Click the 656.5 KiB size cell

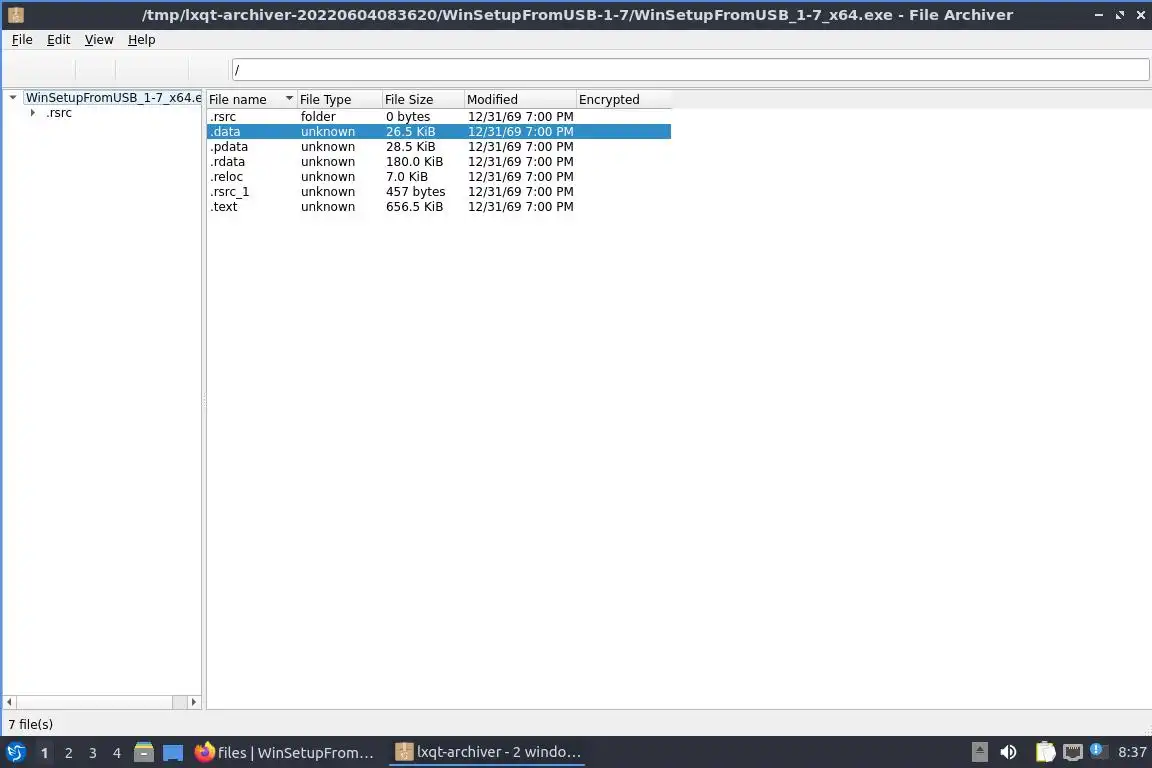click(x=414, y=207)
